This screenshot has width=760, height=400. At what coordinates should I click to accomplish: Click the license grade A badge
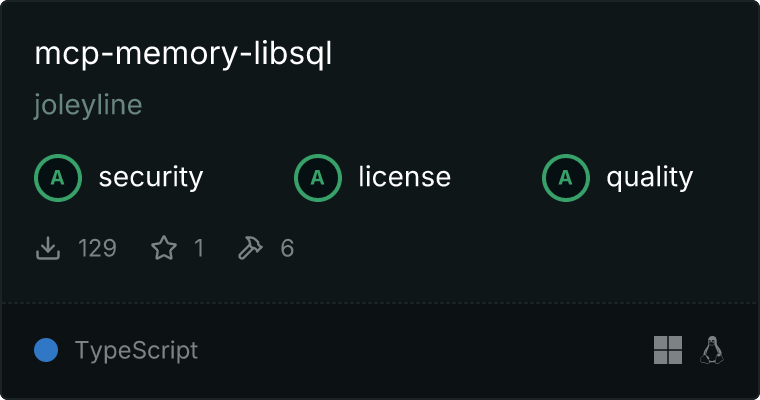[x=317, y=178]
